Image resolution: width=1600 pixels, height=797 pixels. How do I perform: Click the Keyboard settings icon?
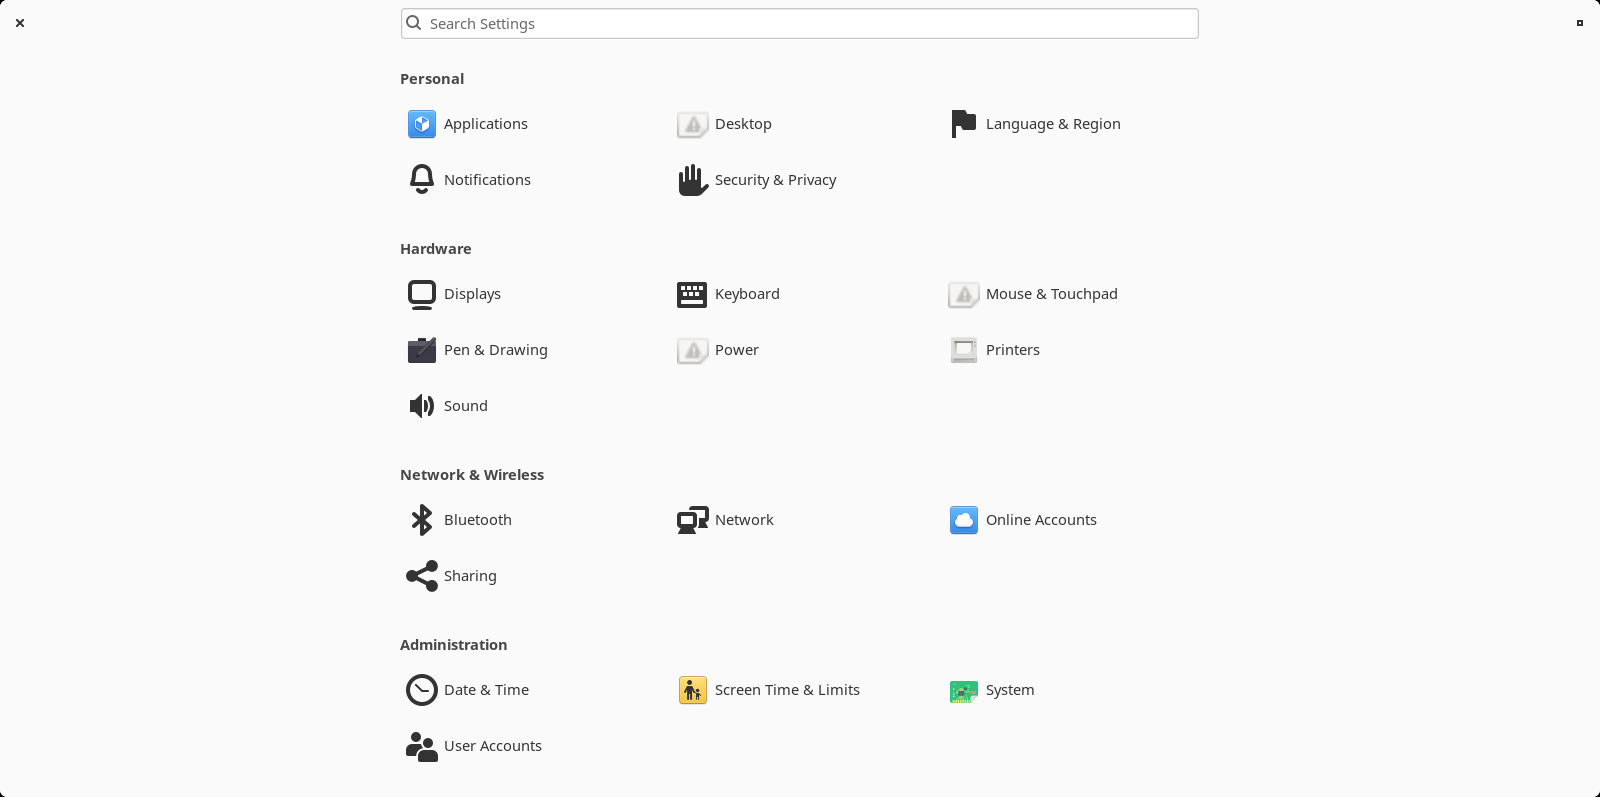(x=692, y=294)
